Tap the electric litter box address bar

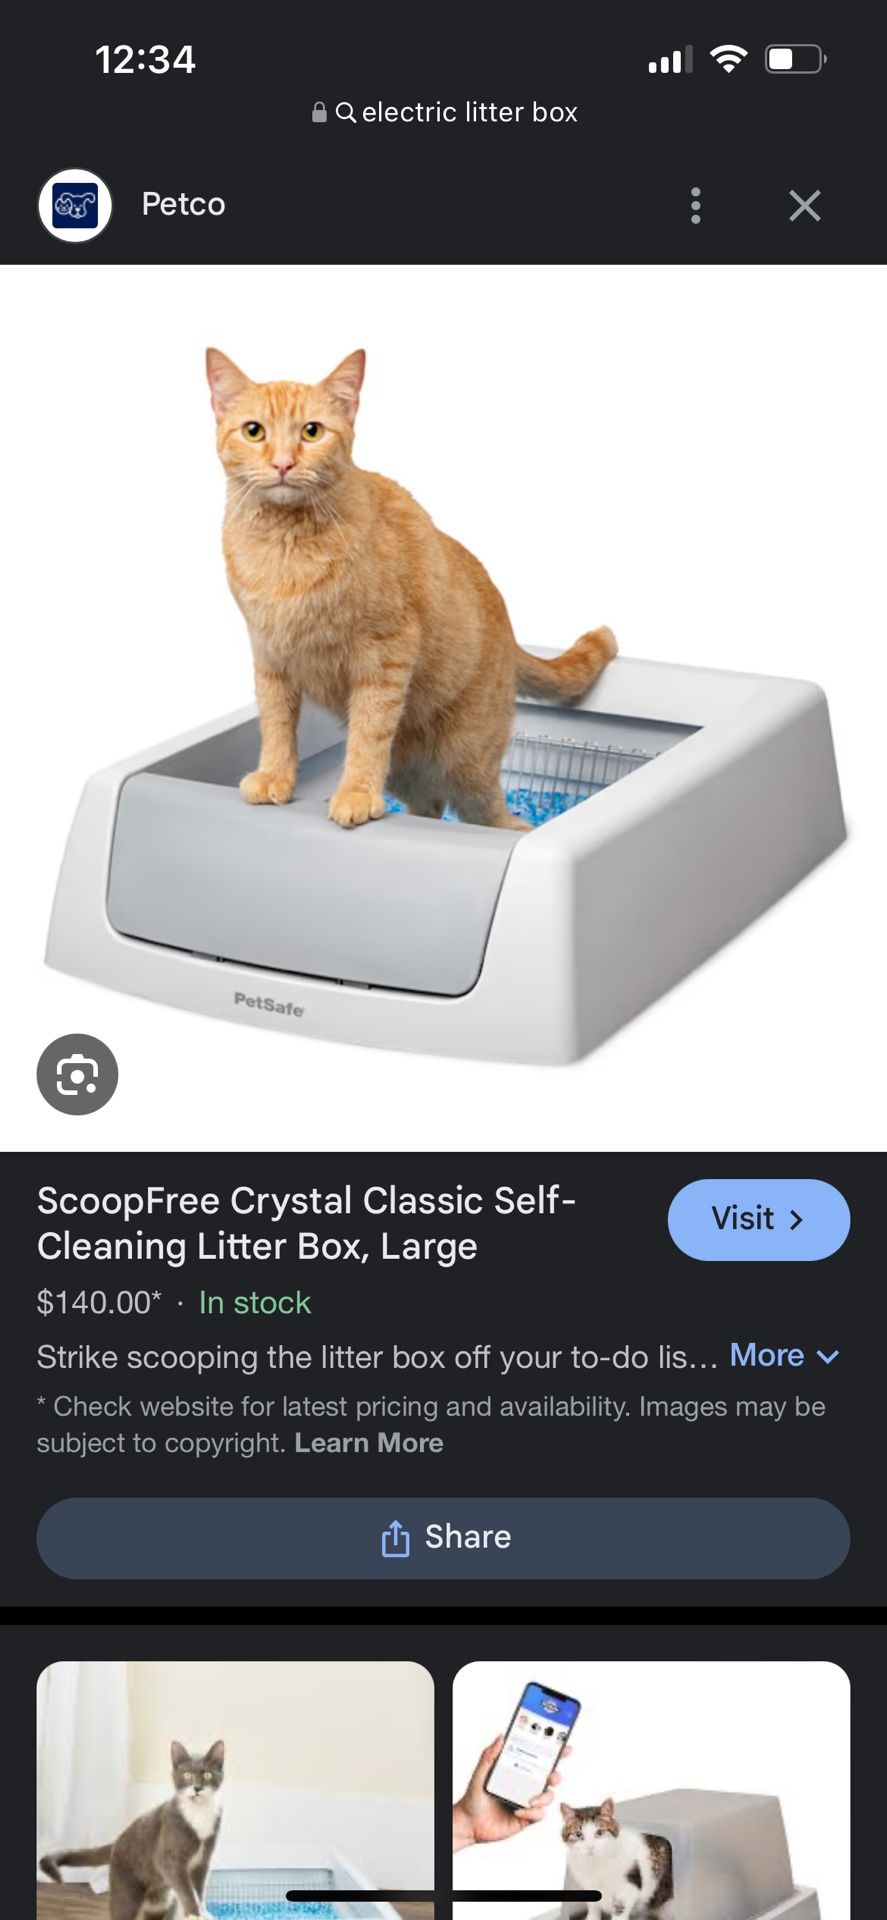tap(444, 112)
